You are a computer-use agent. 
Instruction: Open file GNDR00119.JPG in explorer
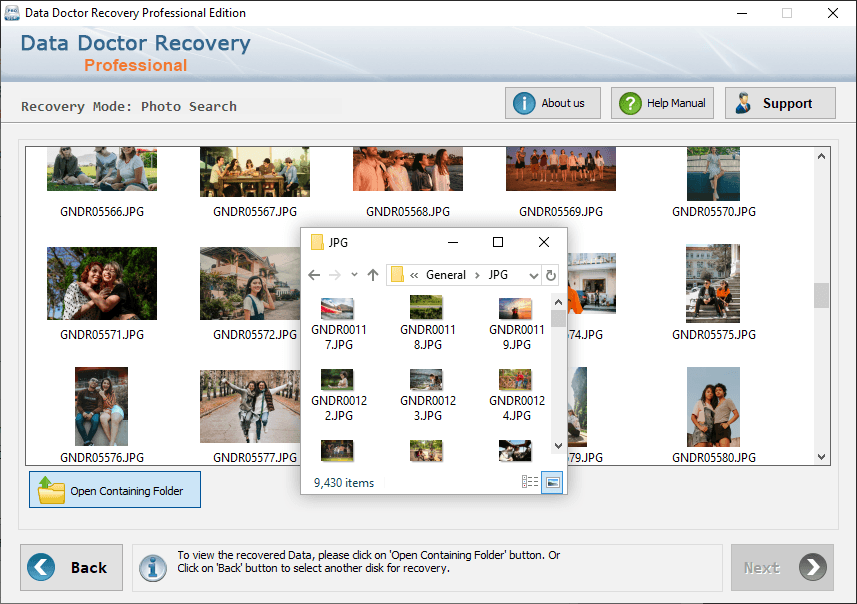pos(516,324)
